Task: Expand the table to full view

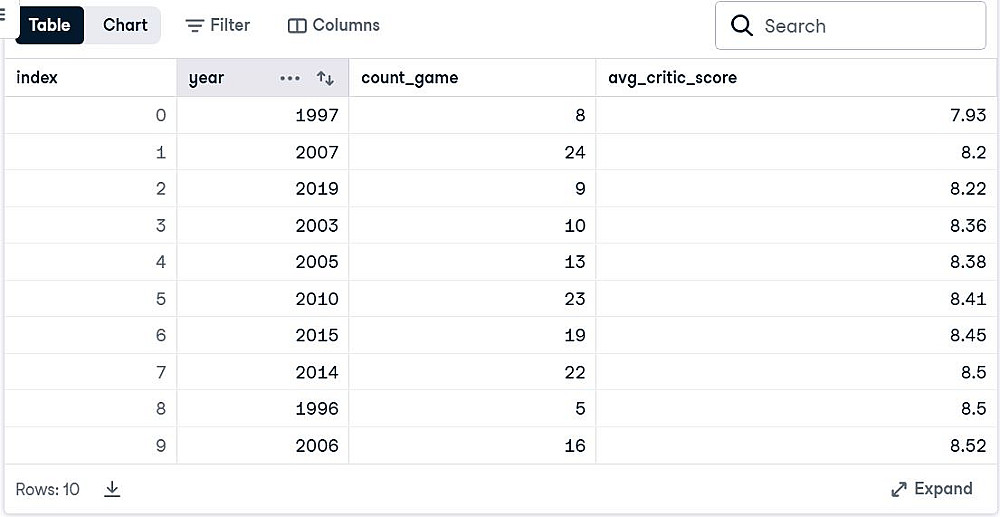Action: [x=931, y=489]
